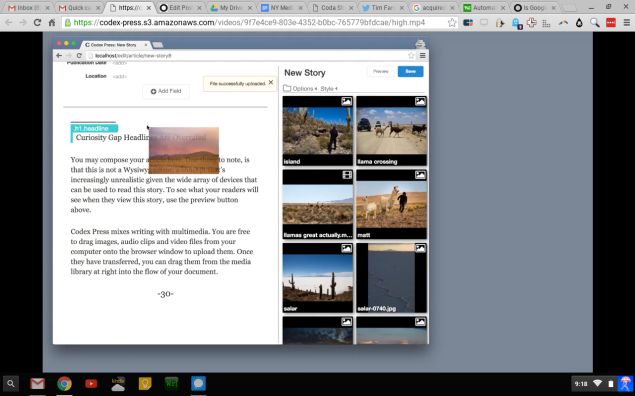
Task: Click the inner window reload icon
Action: tap(79, 55)
